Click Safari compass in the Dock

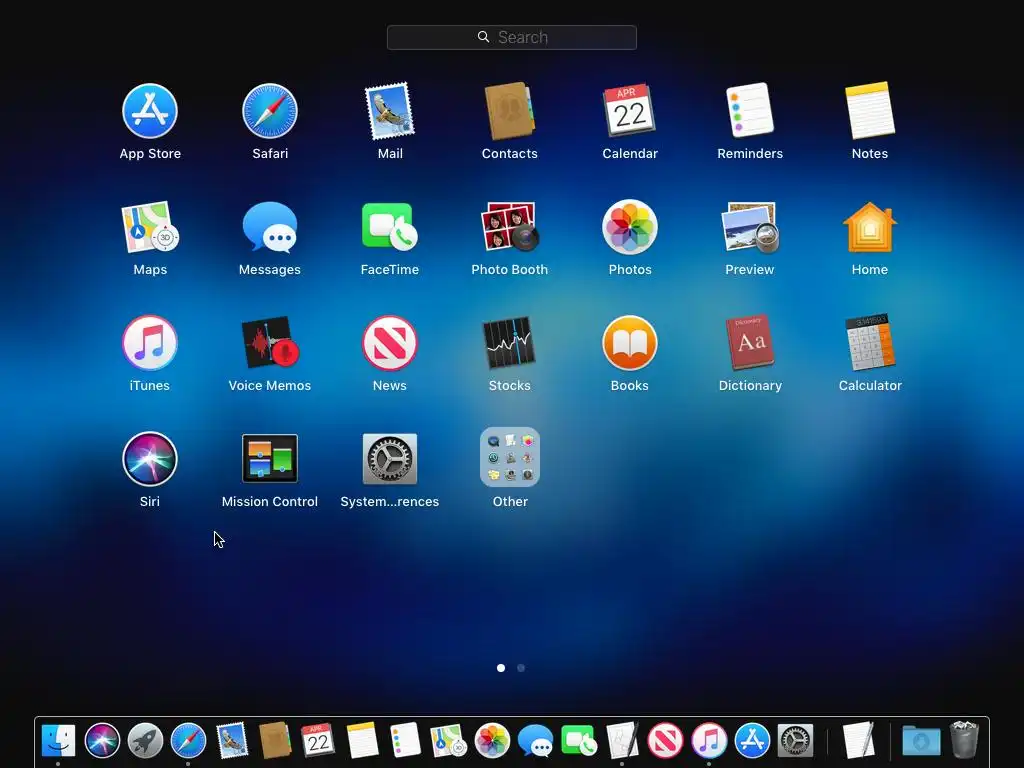coord(188,741)
